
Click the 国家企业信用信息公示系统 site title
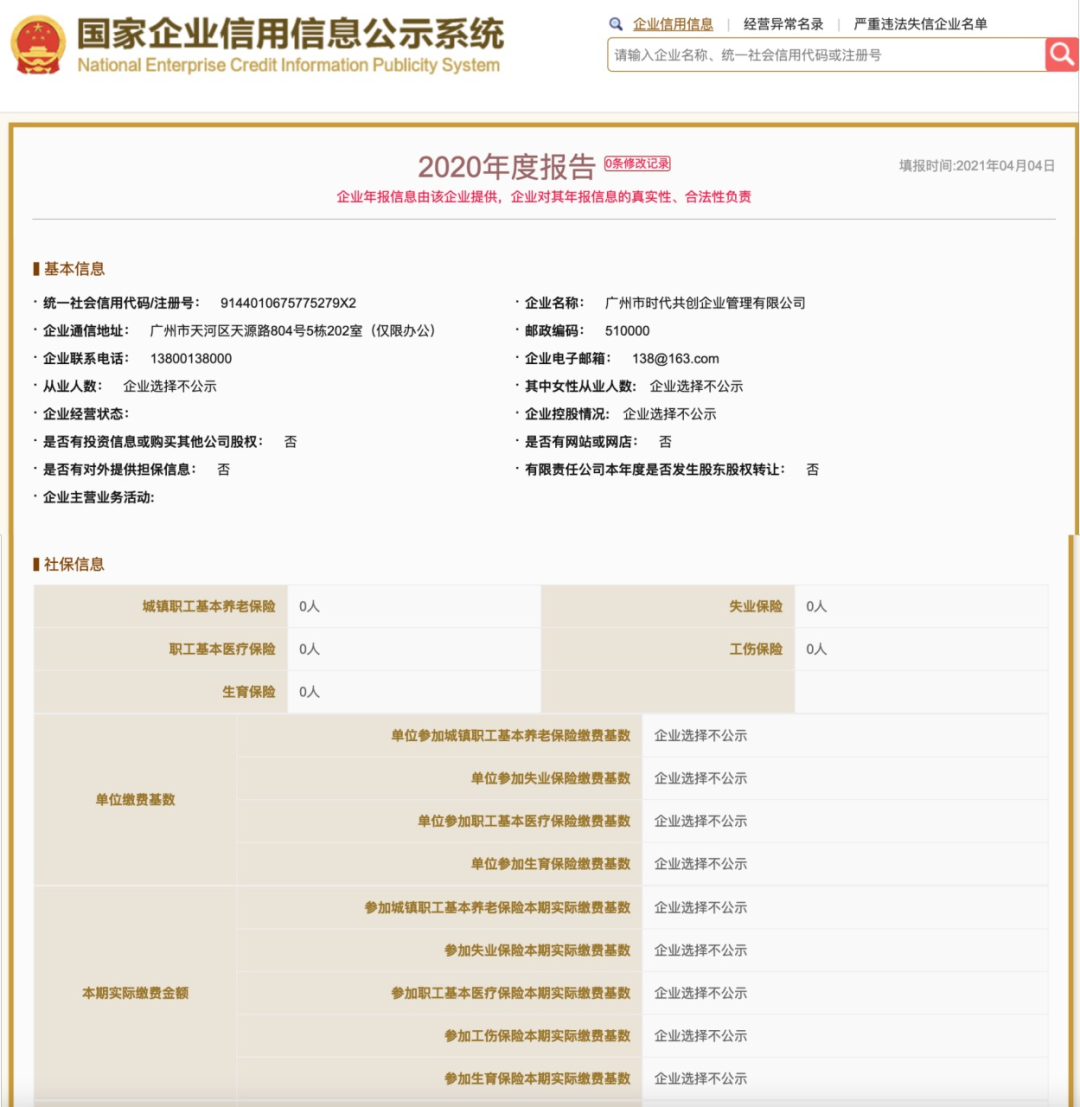pos(290,35)
